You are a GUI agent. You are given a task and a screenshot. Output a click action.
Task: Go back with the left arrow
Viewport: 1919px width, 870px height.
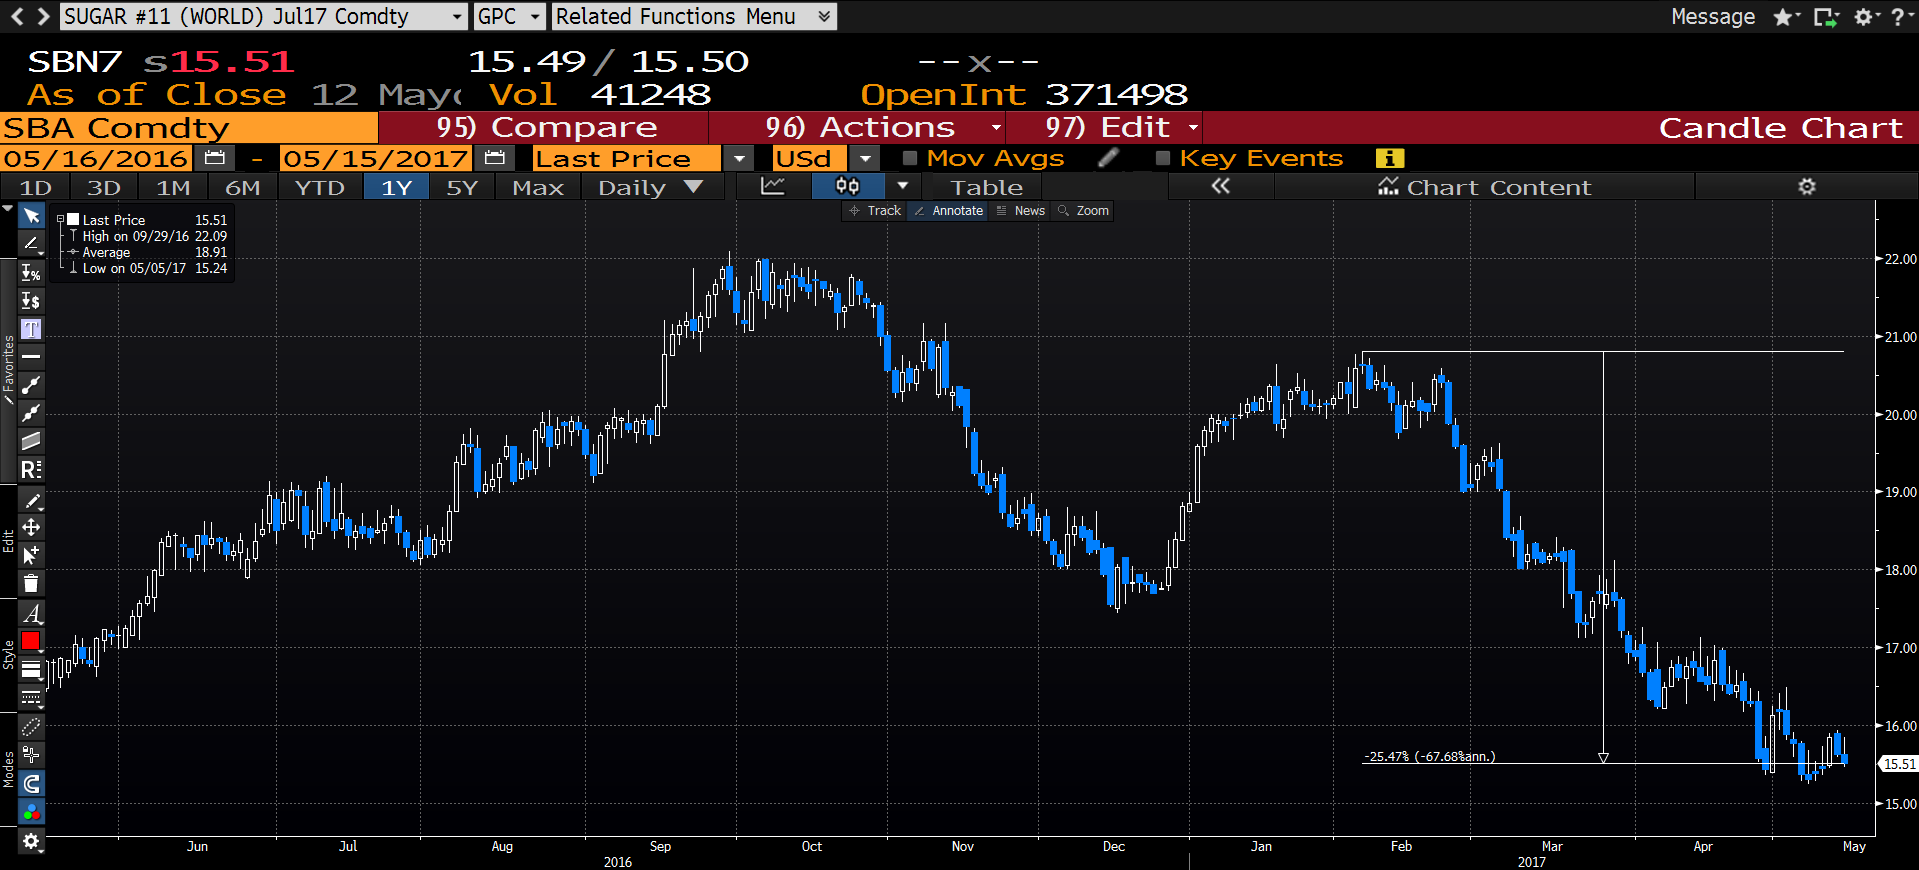point(17,16)
